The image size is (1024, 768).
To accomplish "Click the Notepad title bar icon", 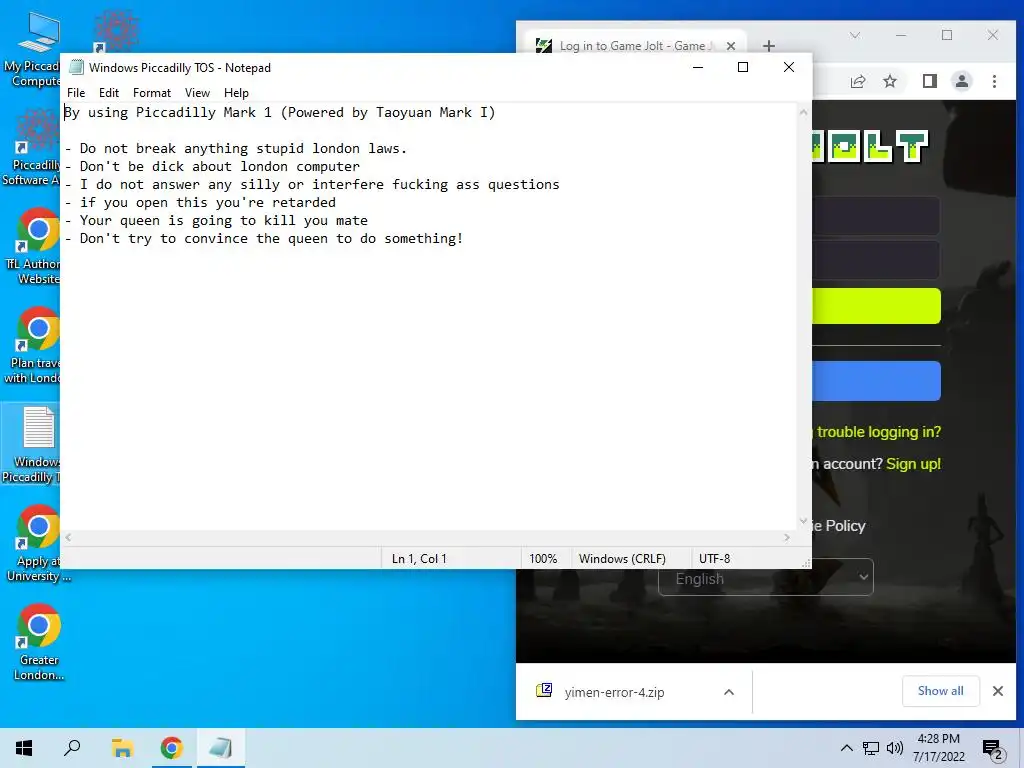I will (76, 67).
